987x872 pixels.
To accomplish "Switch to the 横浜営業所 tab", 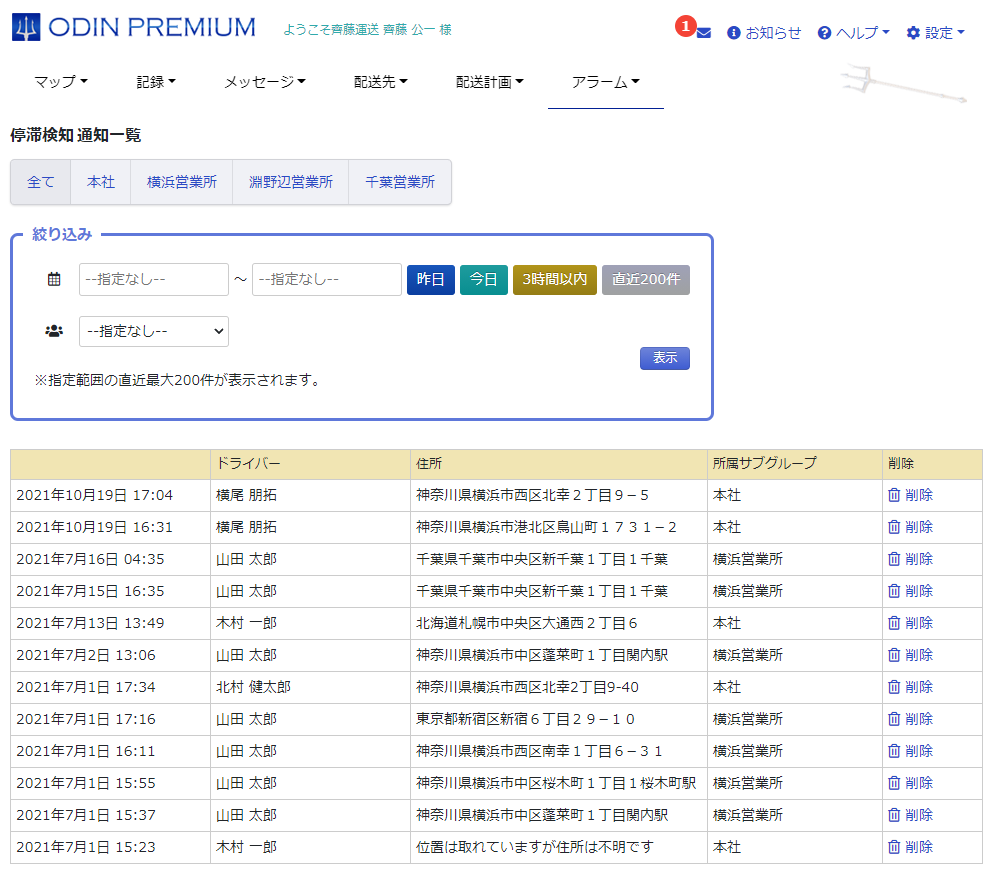I will coord(181,182).
